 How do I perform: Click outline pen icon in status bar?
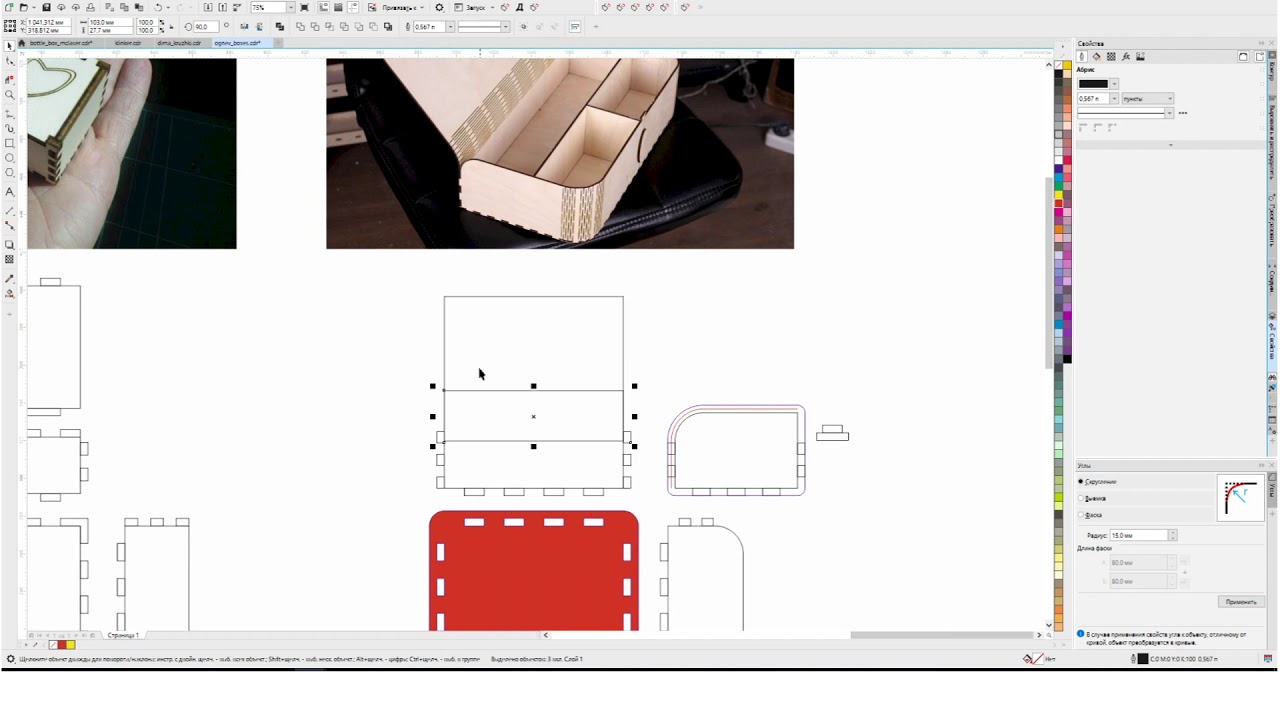(1135, 659)
